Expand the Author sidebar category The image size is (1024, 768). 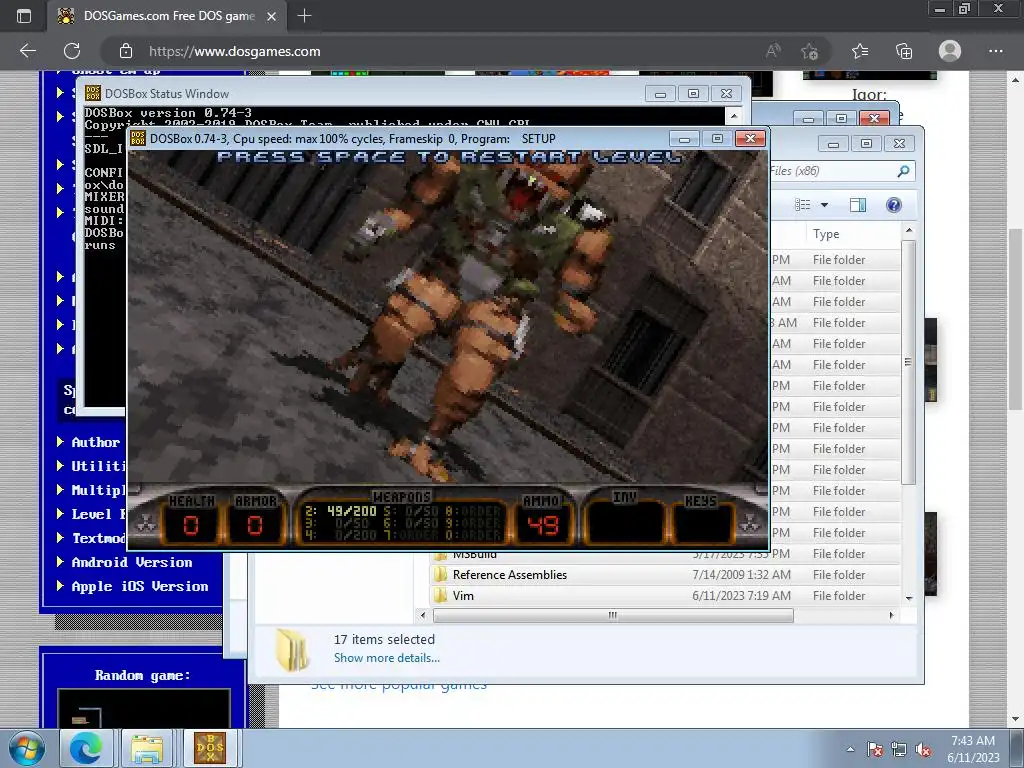60,441
